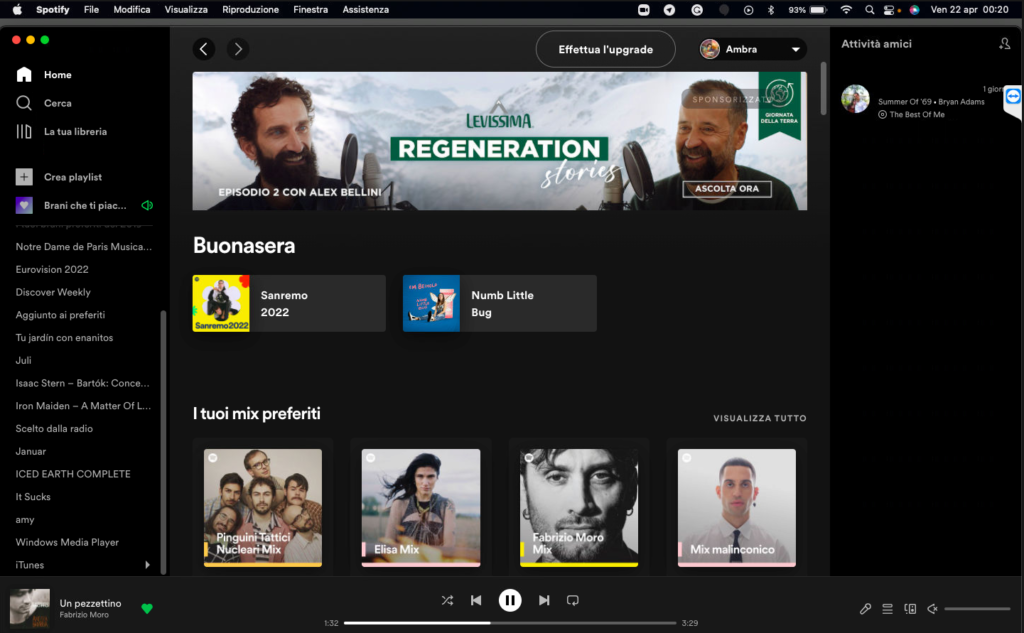Open the add friends icon
1024x633 pixels.
pos(1004,44)
